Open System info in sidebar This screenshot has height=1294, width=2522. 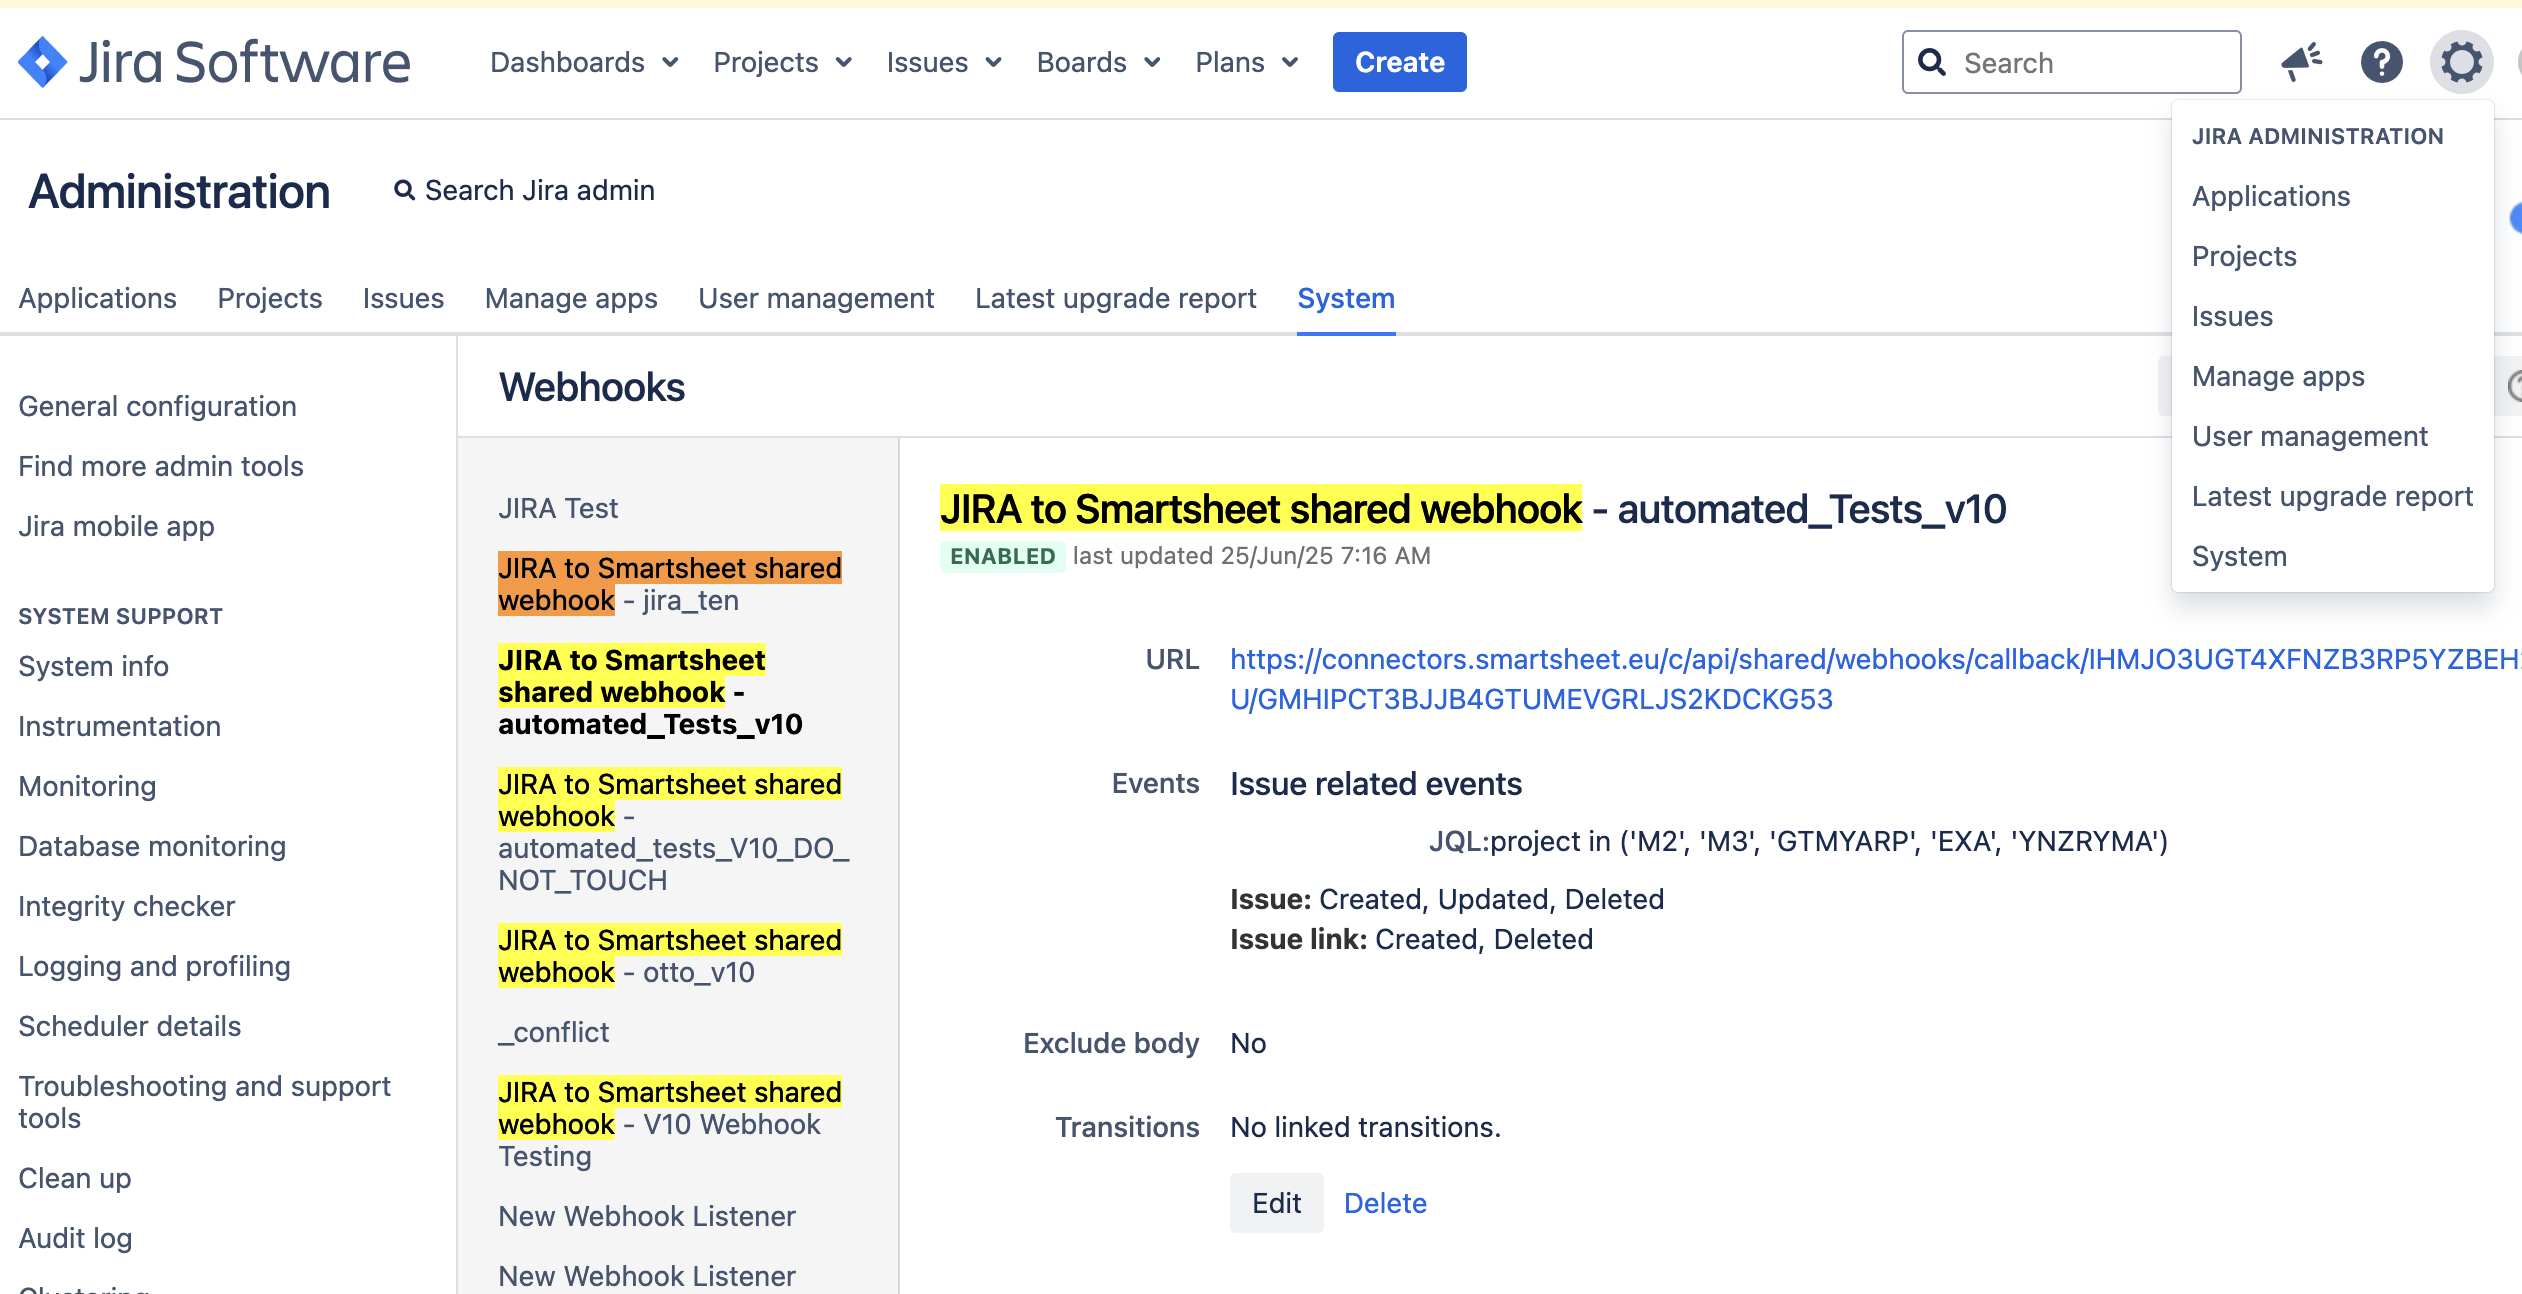pos(93,666)
